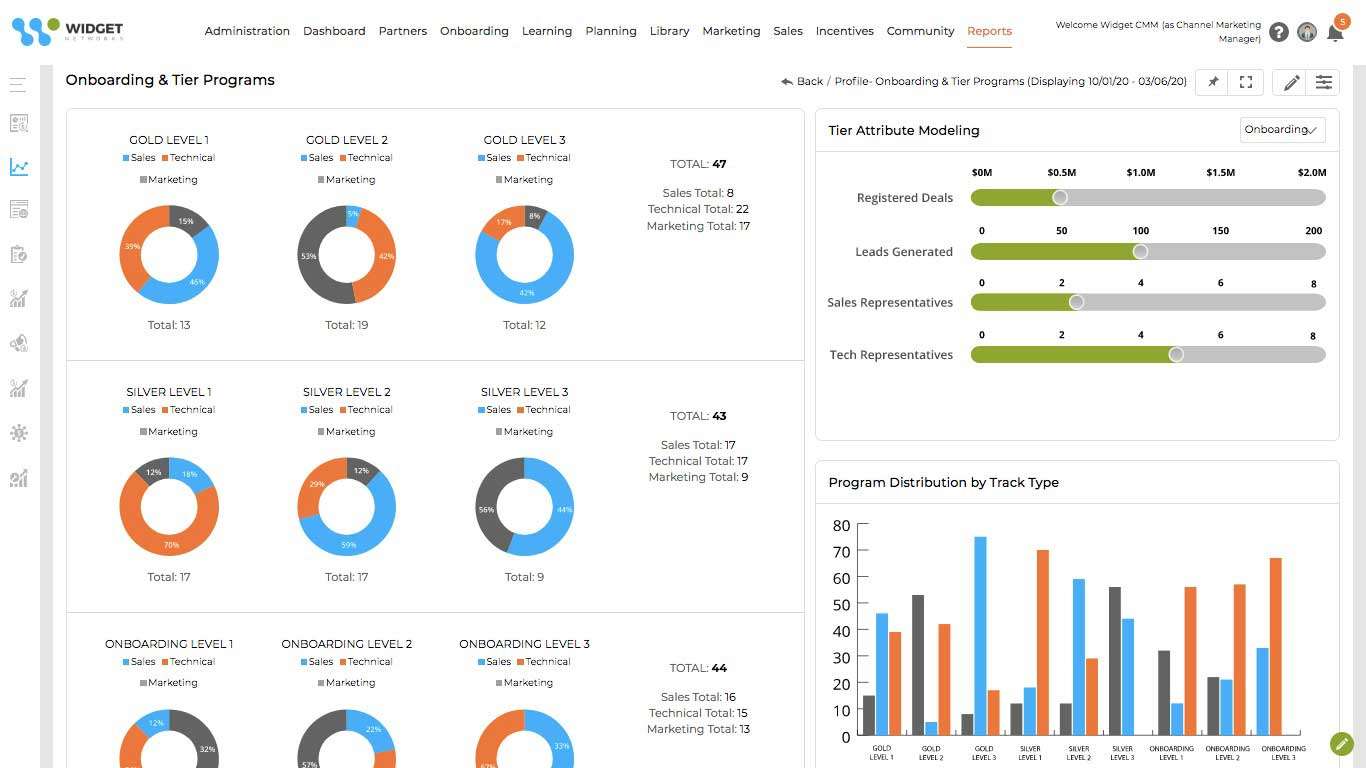Click the floating green edit pencil button
This screenshot has width=1366, height=768.
pos(1341,744)
